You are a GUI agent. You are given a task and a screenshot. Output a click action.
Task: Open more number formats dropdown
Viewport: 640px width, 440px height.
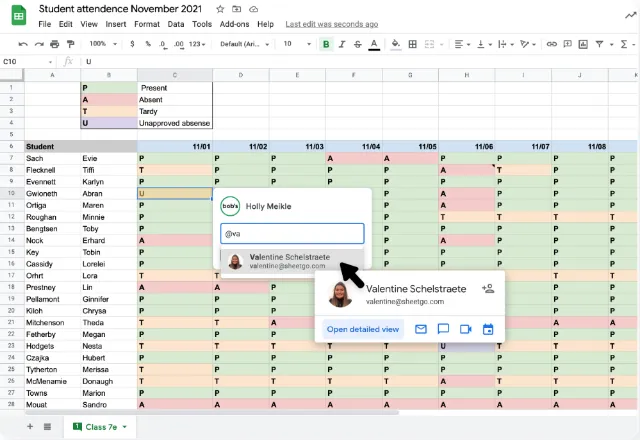pos(197,44)
